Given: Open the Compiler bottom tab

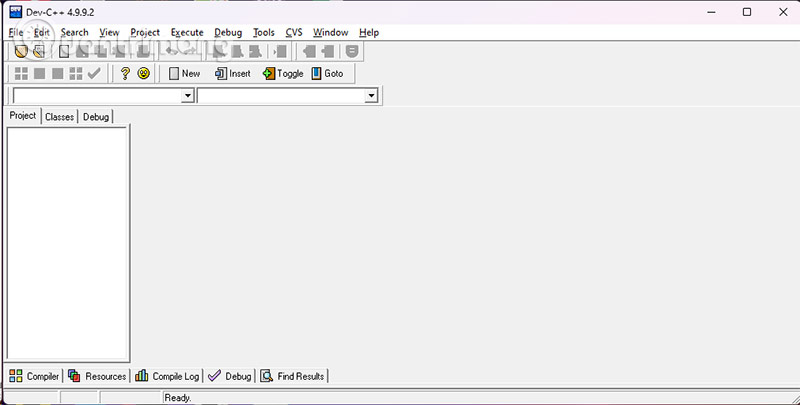Looking at the screenshot, I should pos(34,376).
